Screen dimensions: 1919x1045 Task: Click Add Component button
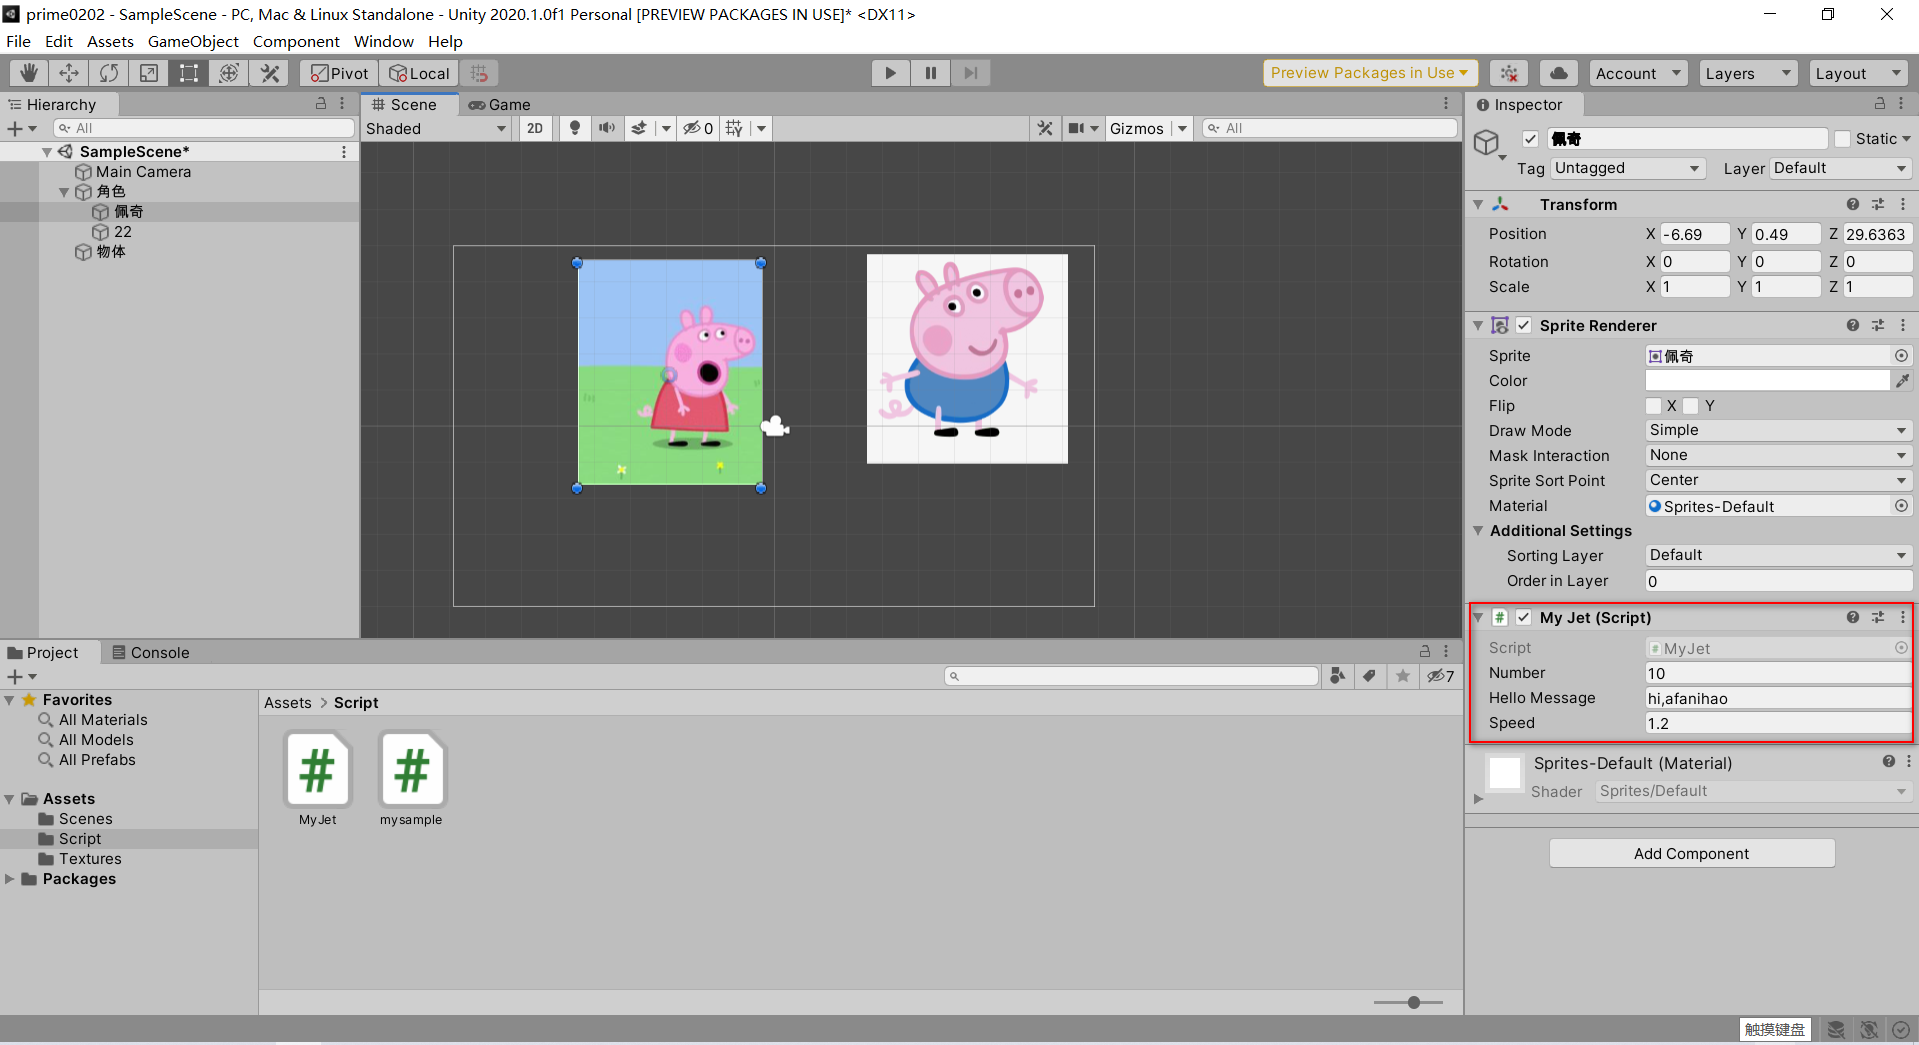(x=1691, y=853)
